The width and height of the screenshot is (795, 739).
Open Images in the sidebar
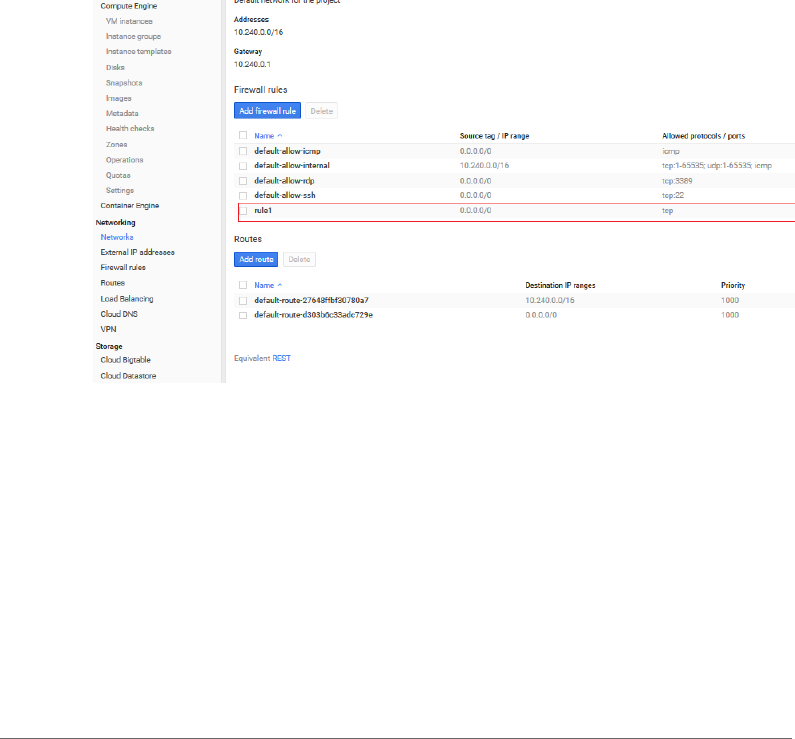tap(119, 98)
